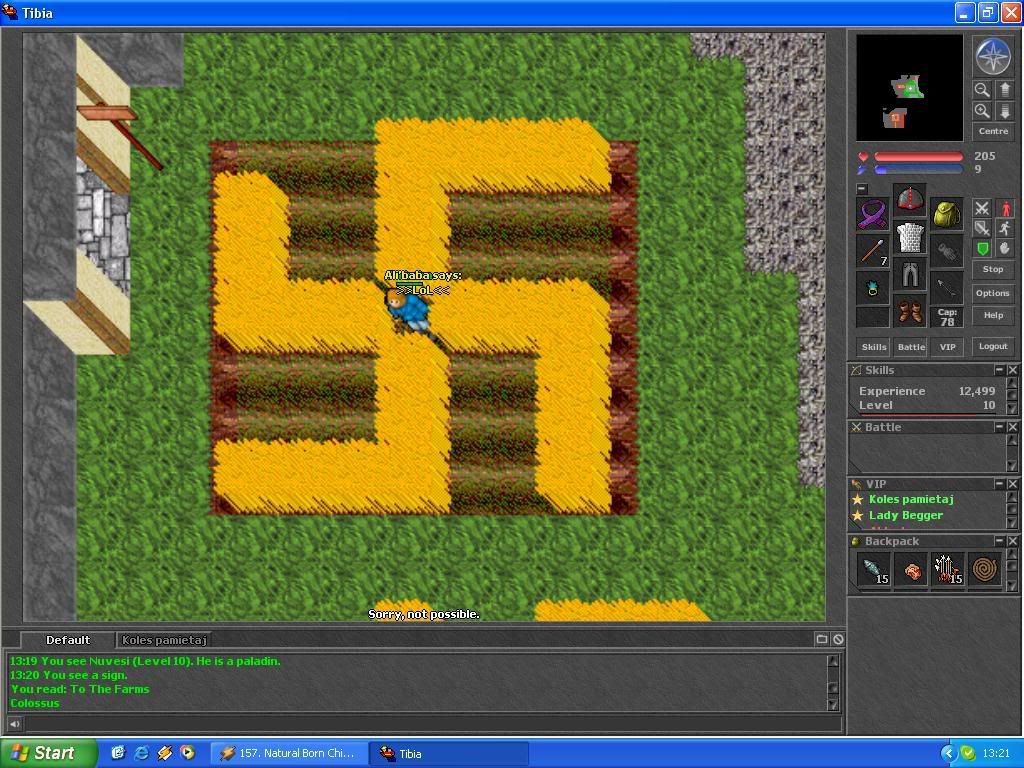Toggle the VIP window button
The image size is (1024, 768).
pos(947,347)
